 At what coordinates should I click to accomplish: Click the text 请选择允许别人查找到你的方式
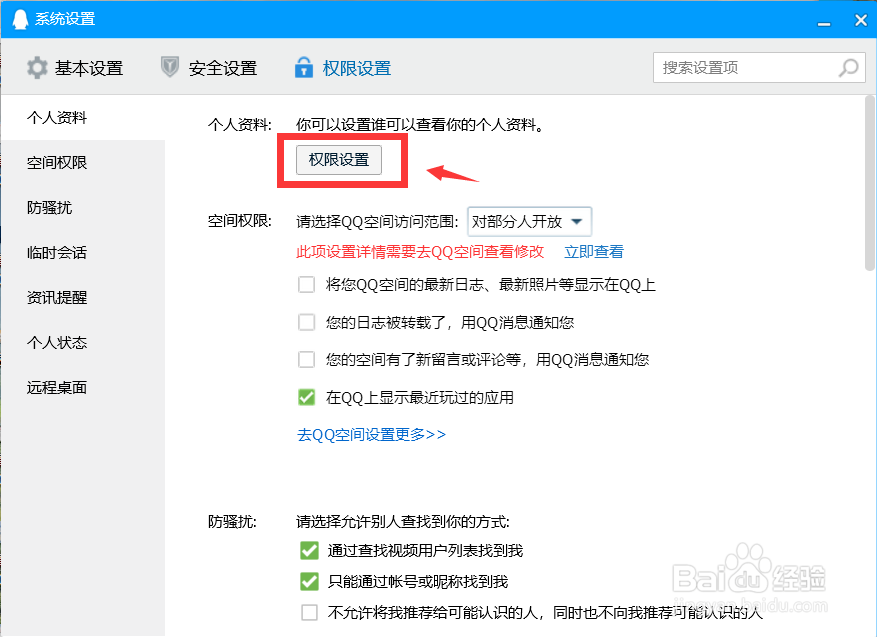click(x=403, y=522)
